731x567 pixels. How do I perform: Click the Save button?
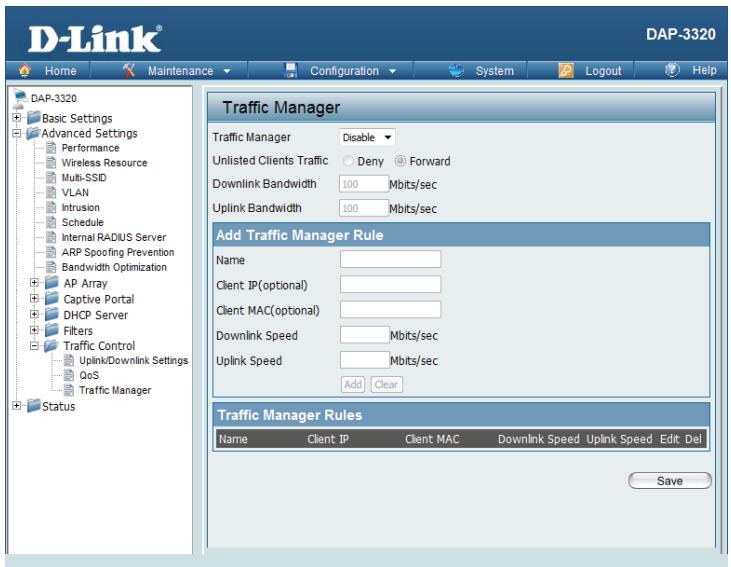pos(670,481)
